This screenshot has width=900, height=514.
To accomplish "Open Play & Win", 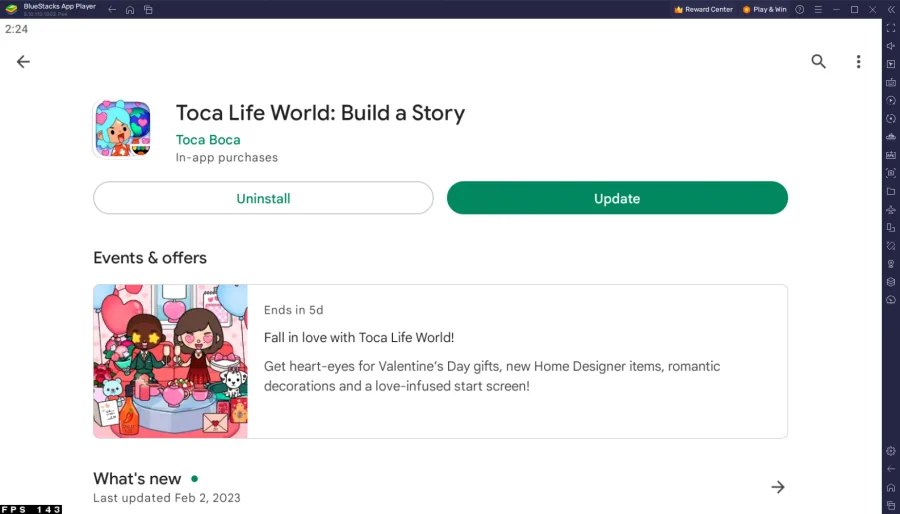I will (765, 10).
